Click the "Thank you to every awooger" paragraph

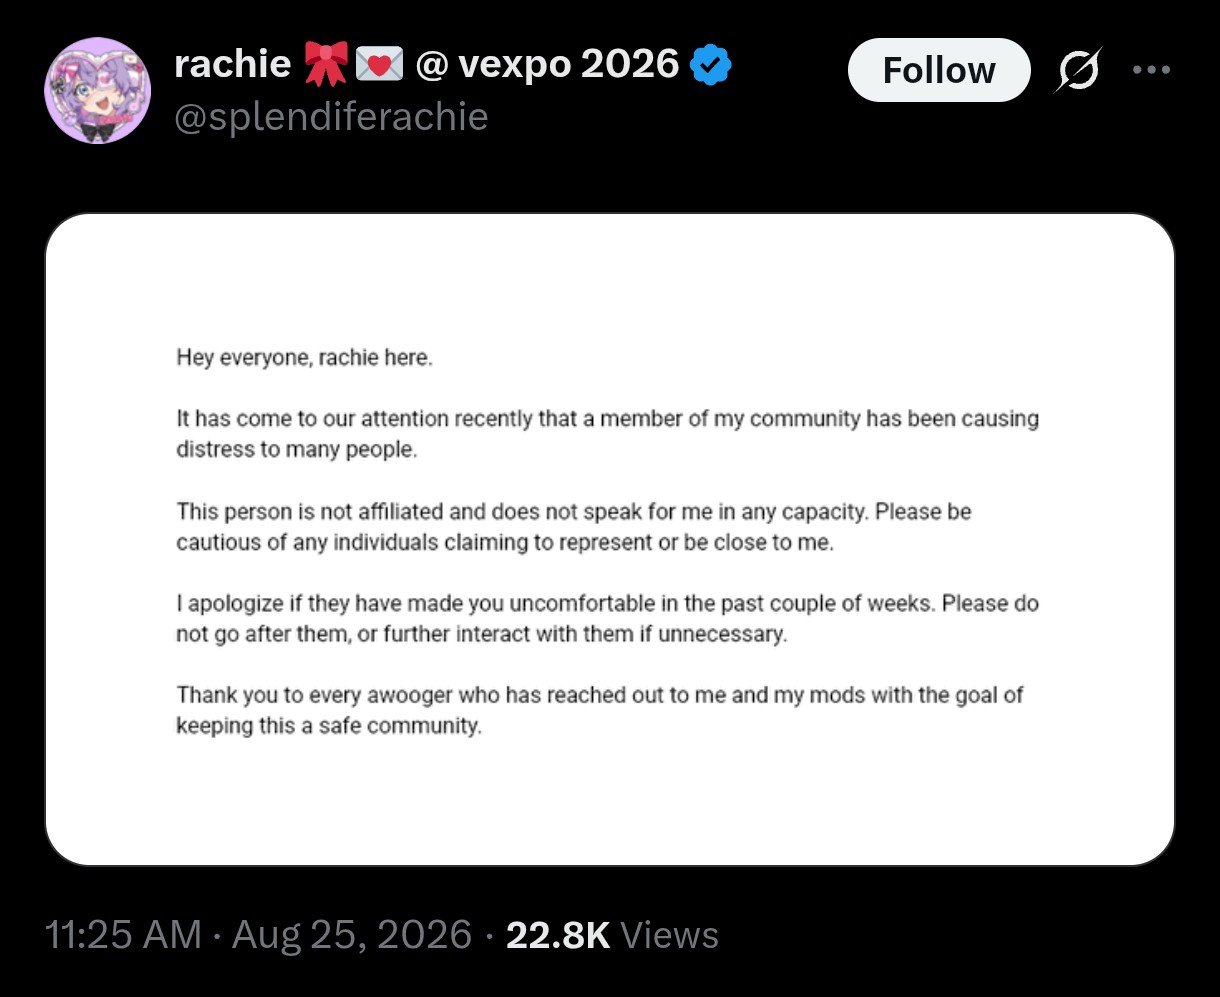pyautogui.click(x=600, y=710)
